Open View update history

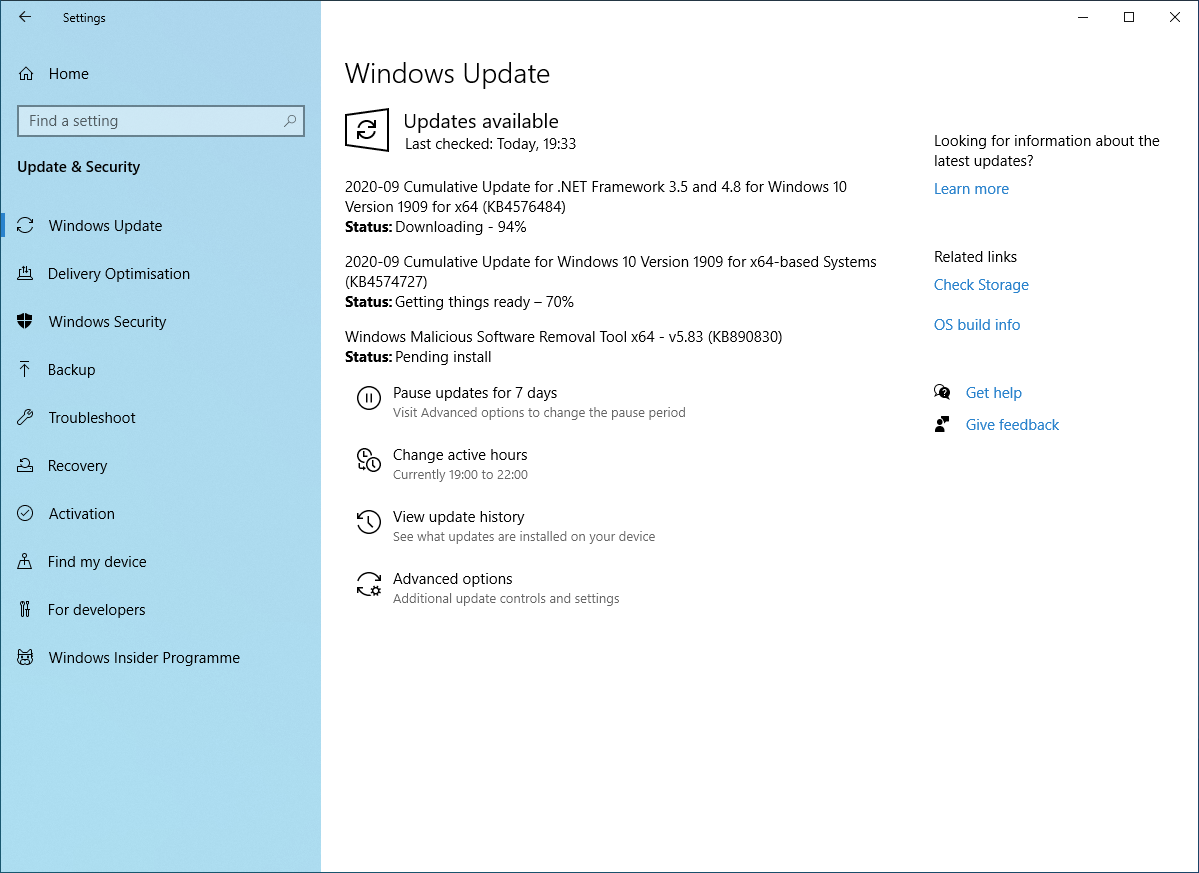pos(459,517)
